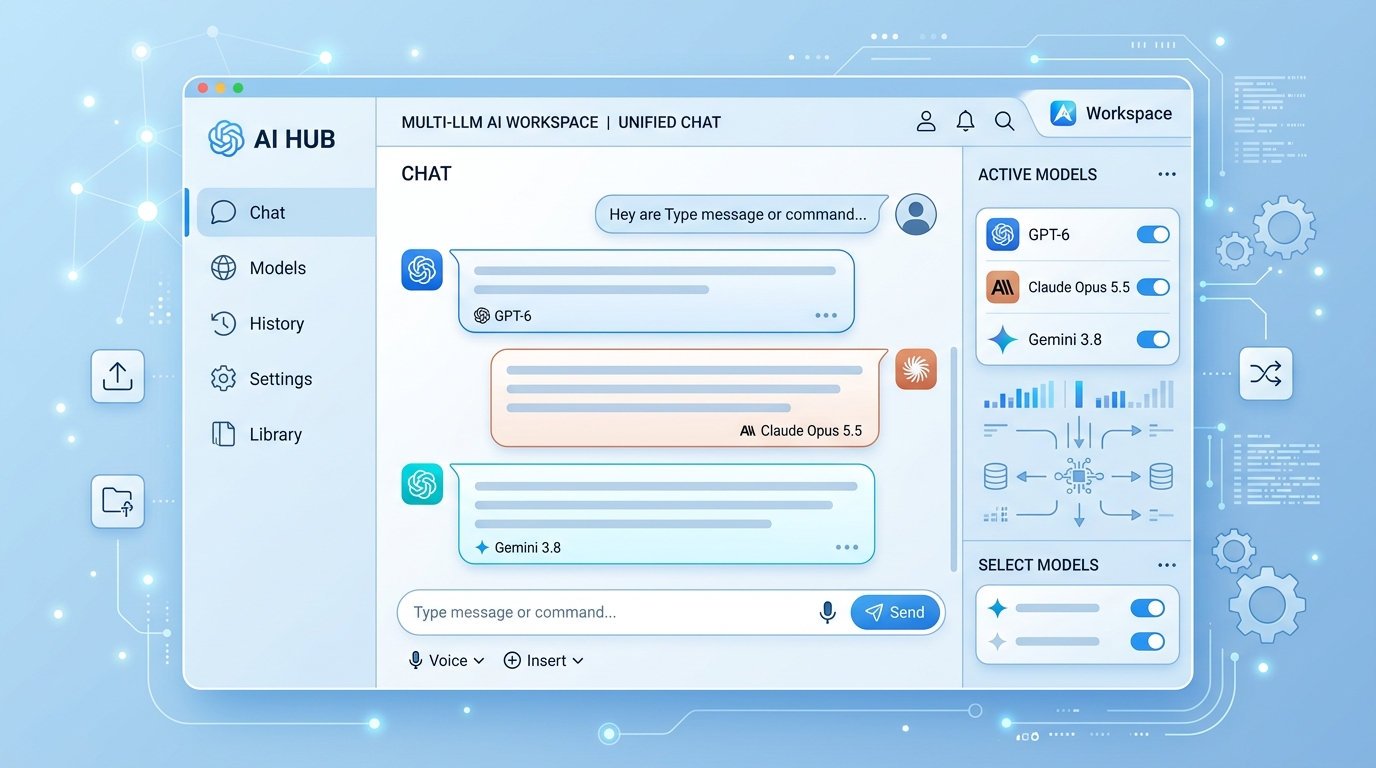The height and width of the screenshot is (768, 1376).
Task: Click the orange Claude avatar beside its reply
Action: [x=916, y=369]
